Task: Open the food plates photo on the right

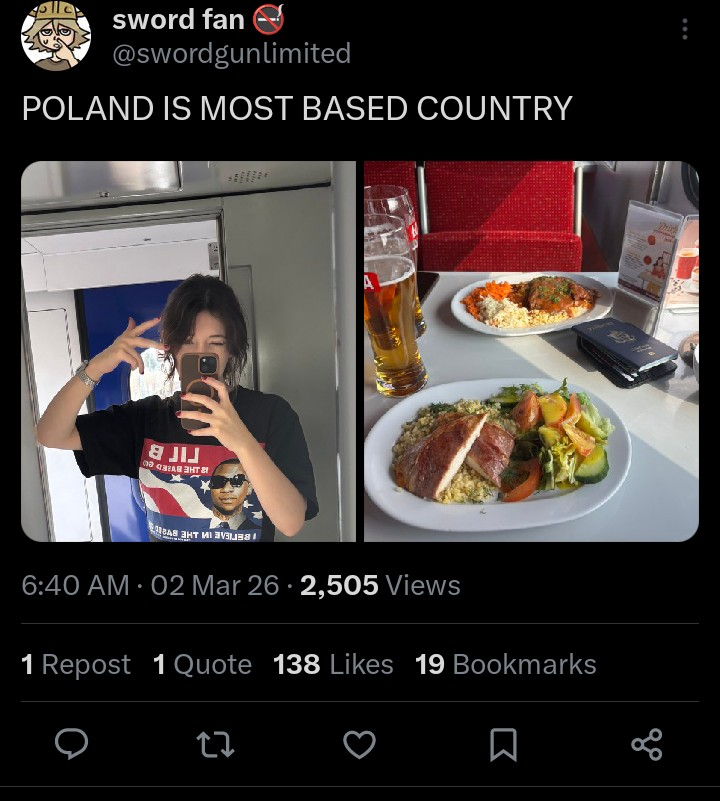Action: [x=531, y=351]
